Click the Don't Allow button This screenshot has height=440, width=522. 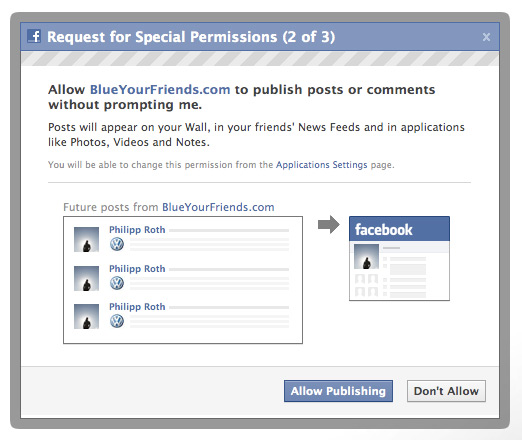tap(446, 391)
